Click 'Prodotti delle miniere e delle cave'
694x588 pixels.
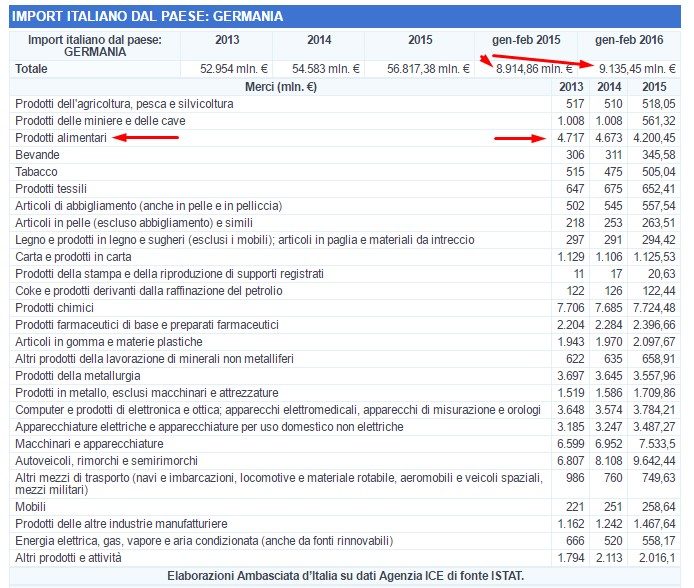click(x=100, y=121)
